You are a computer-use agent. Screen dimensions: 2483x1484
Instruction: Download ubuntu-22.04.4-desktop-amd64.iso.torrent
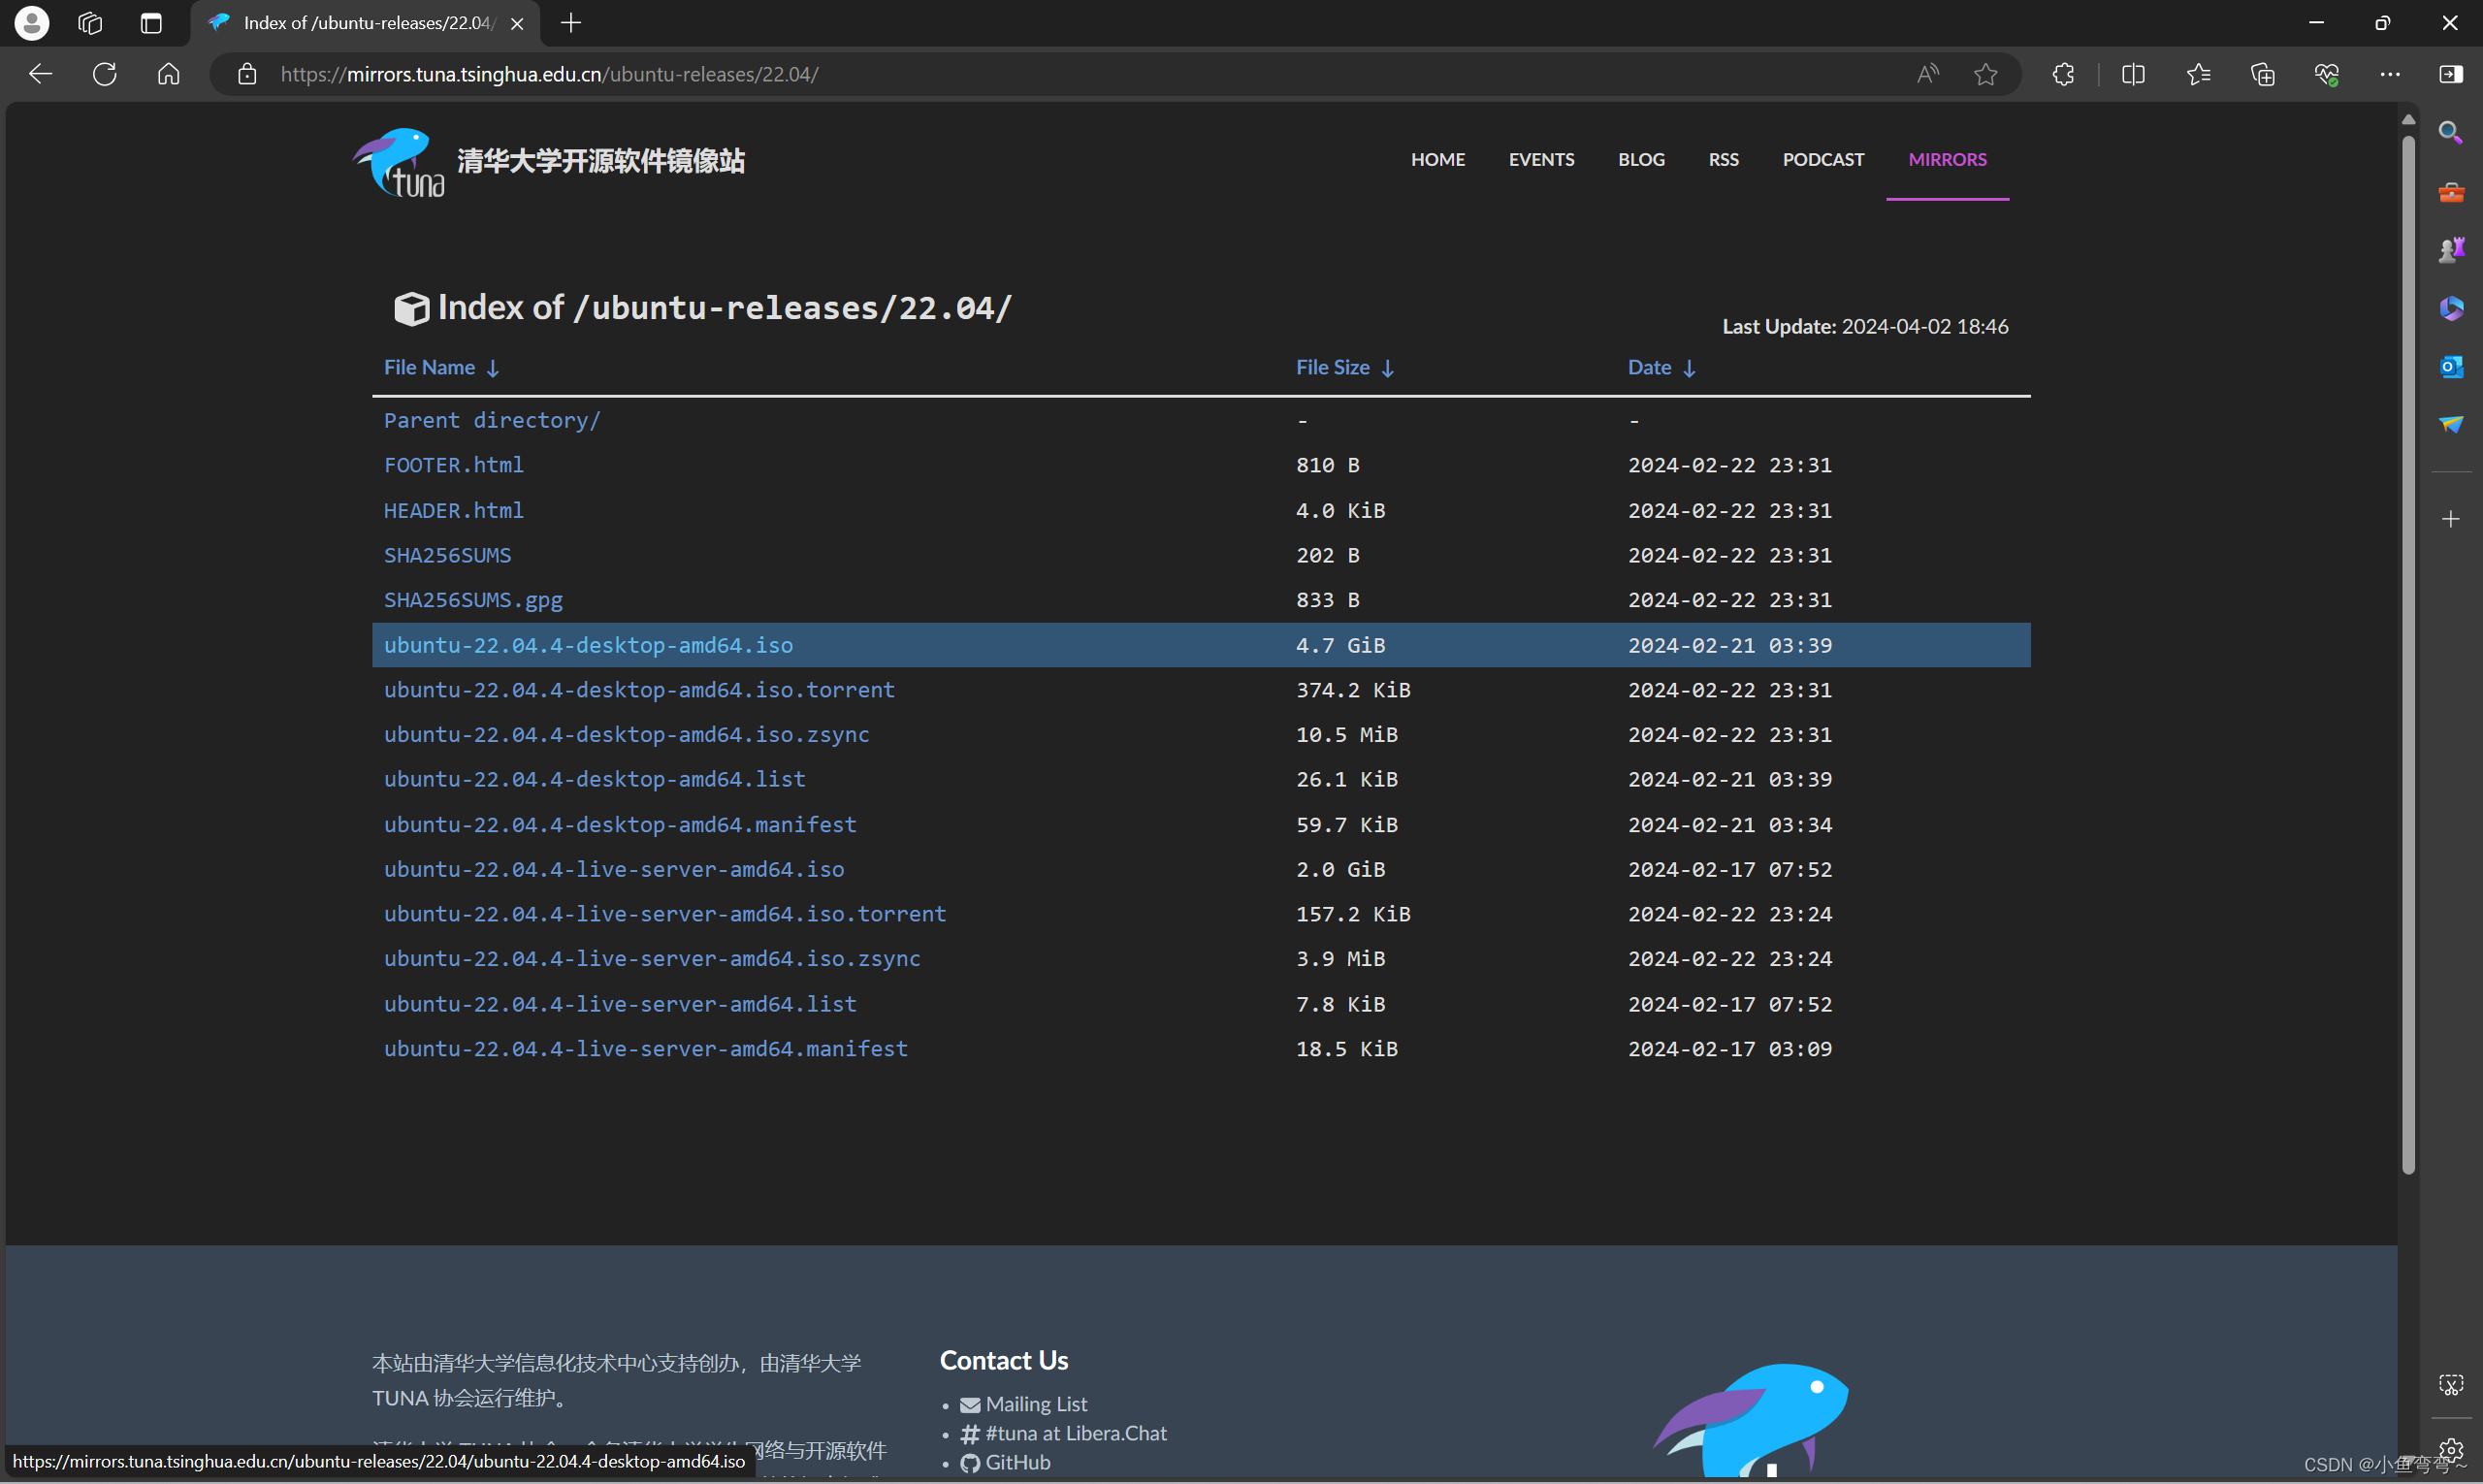click(x=639, y=690)
